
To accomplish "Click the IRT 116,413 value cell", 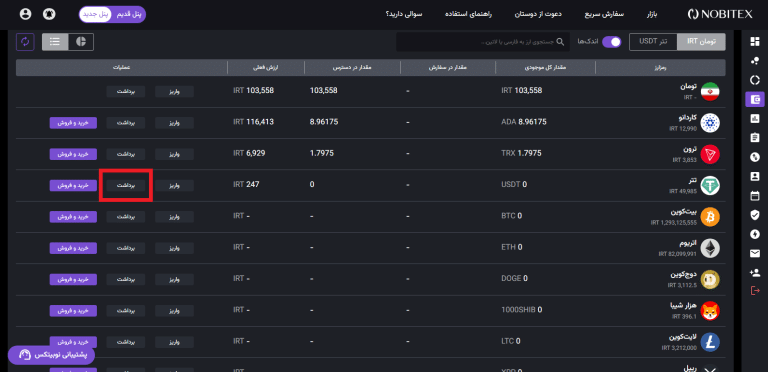I will tap(253, 122).
